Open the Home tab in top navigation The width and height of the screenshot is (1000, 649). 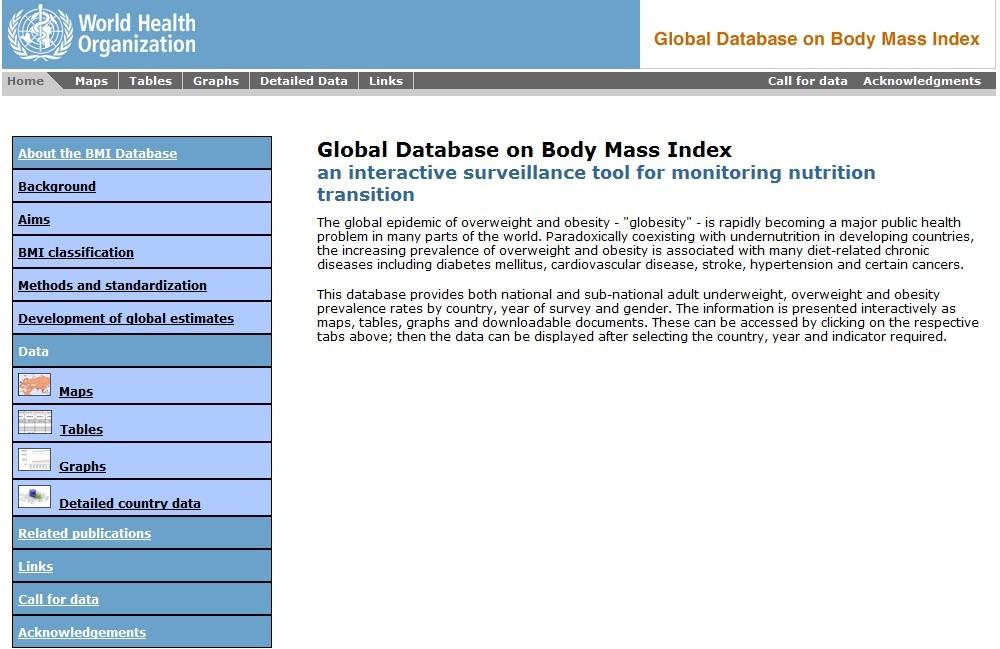[26, 81]
